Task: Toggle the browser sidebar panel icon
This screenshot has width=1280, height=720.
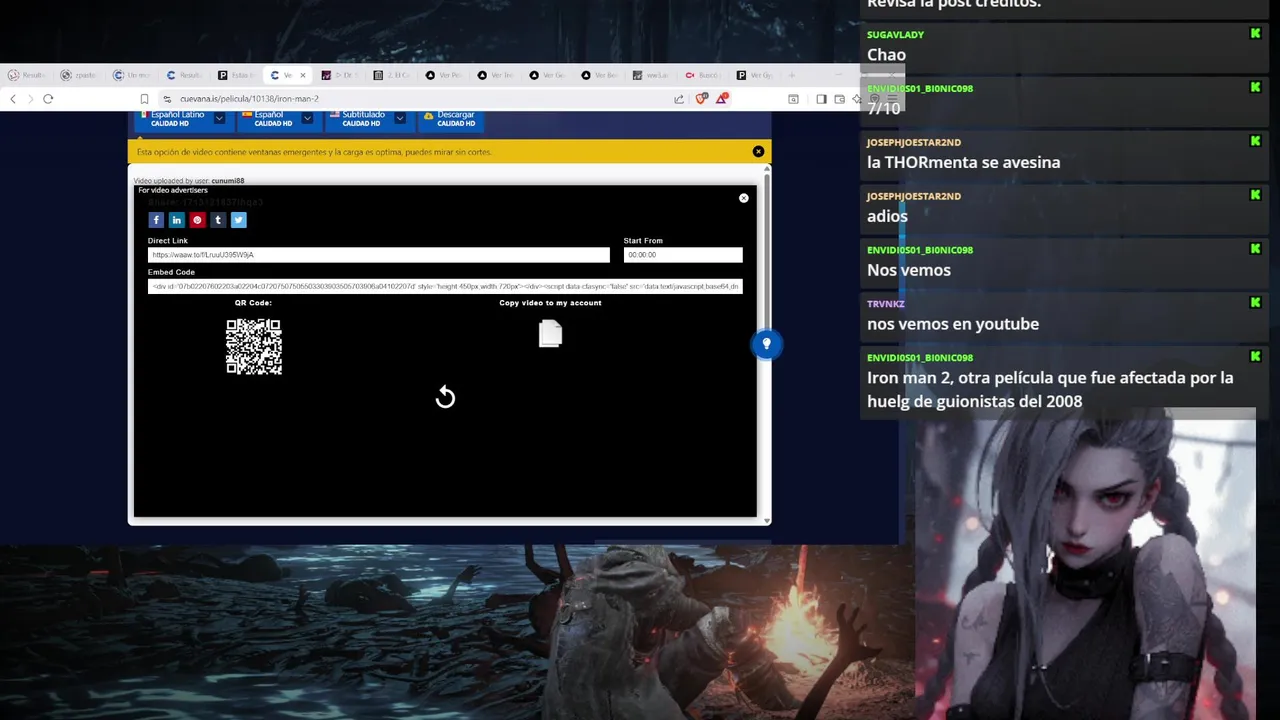Action: 821,99
